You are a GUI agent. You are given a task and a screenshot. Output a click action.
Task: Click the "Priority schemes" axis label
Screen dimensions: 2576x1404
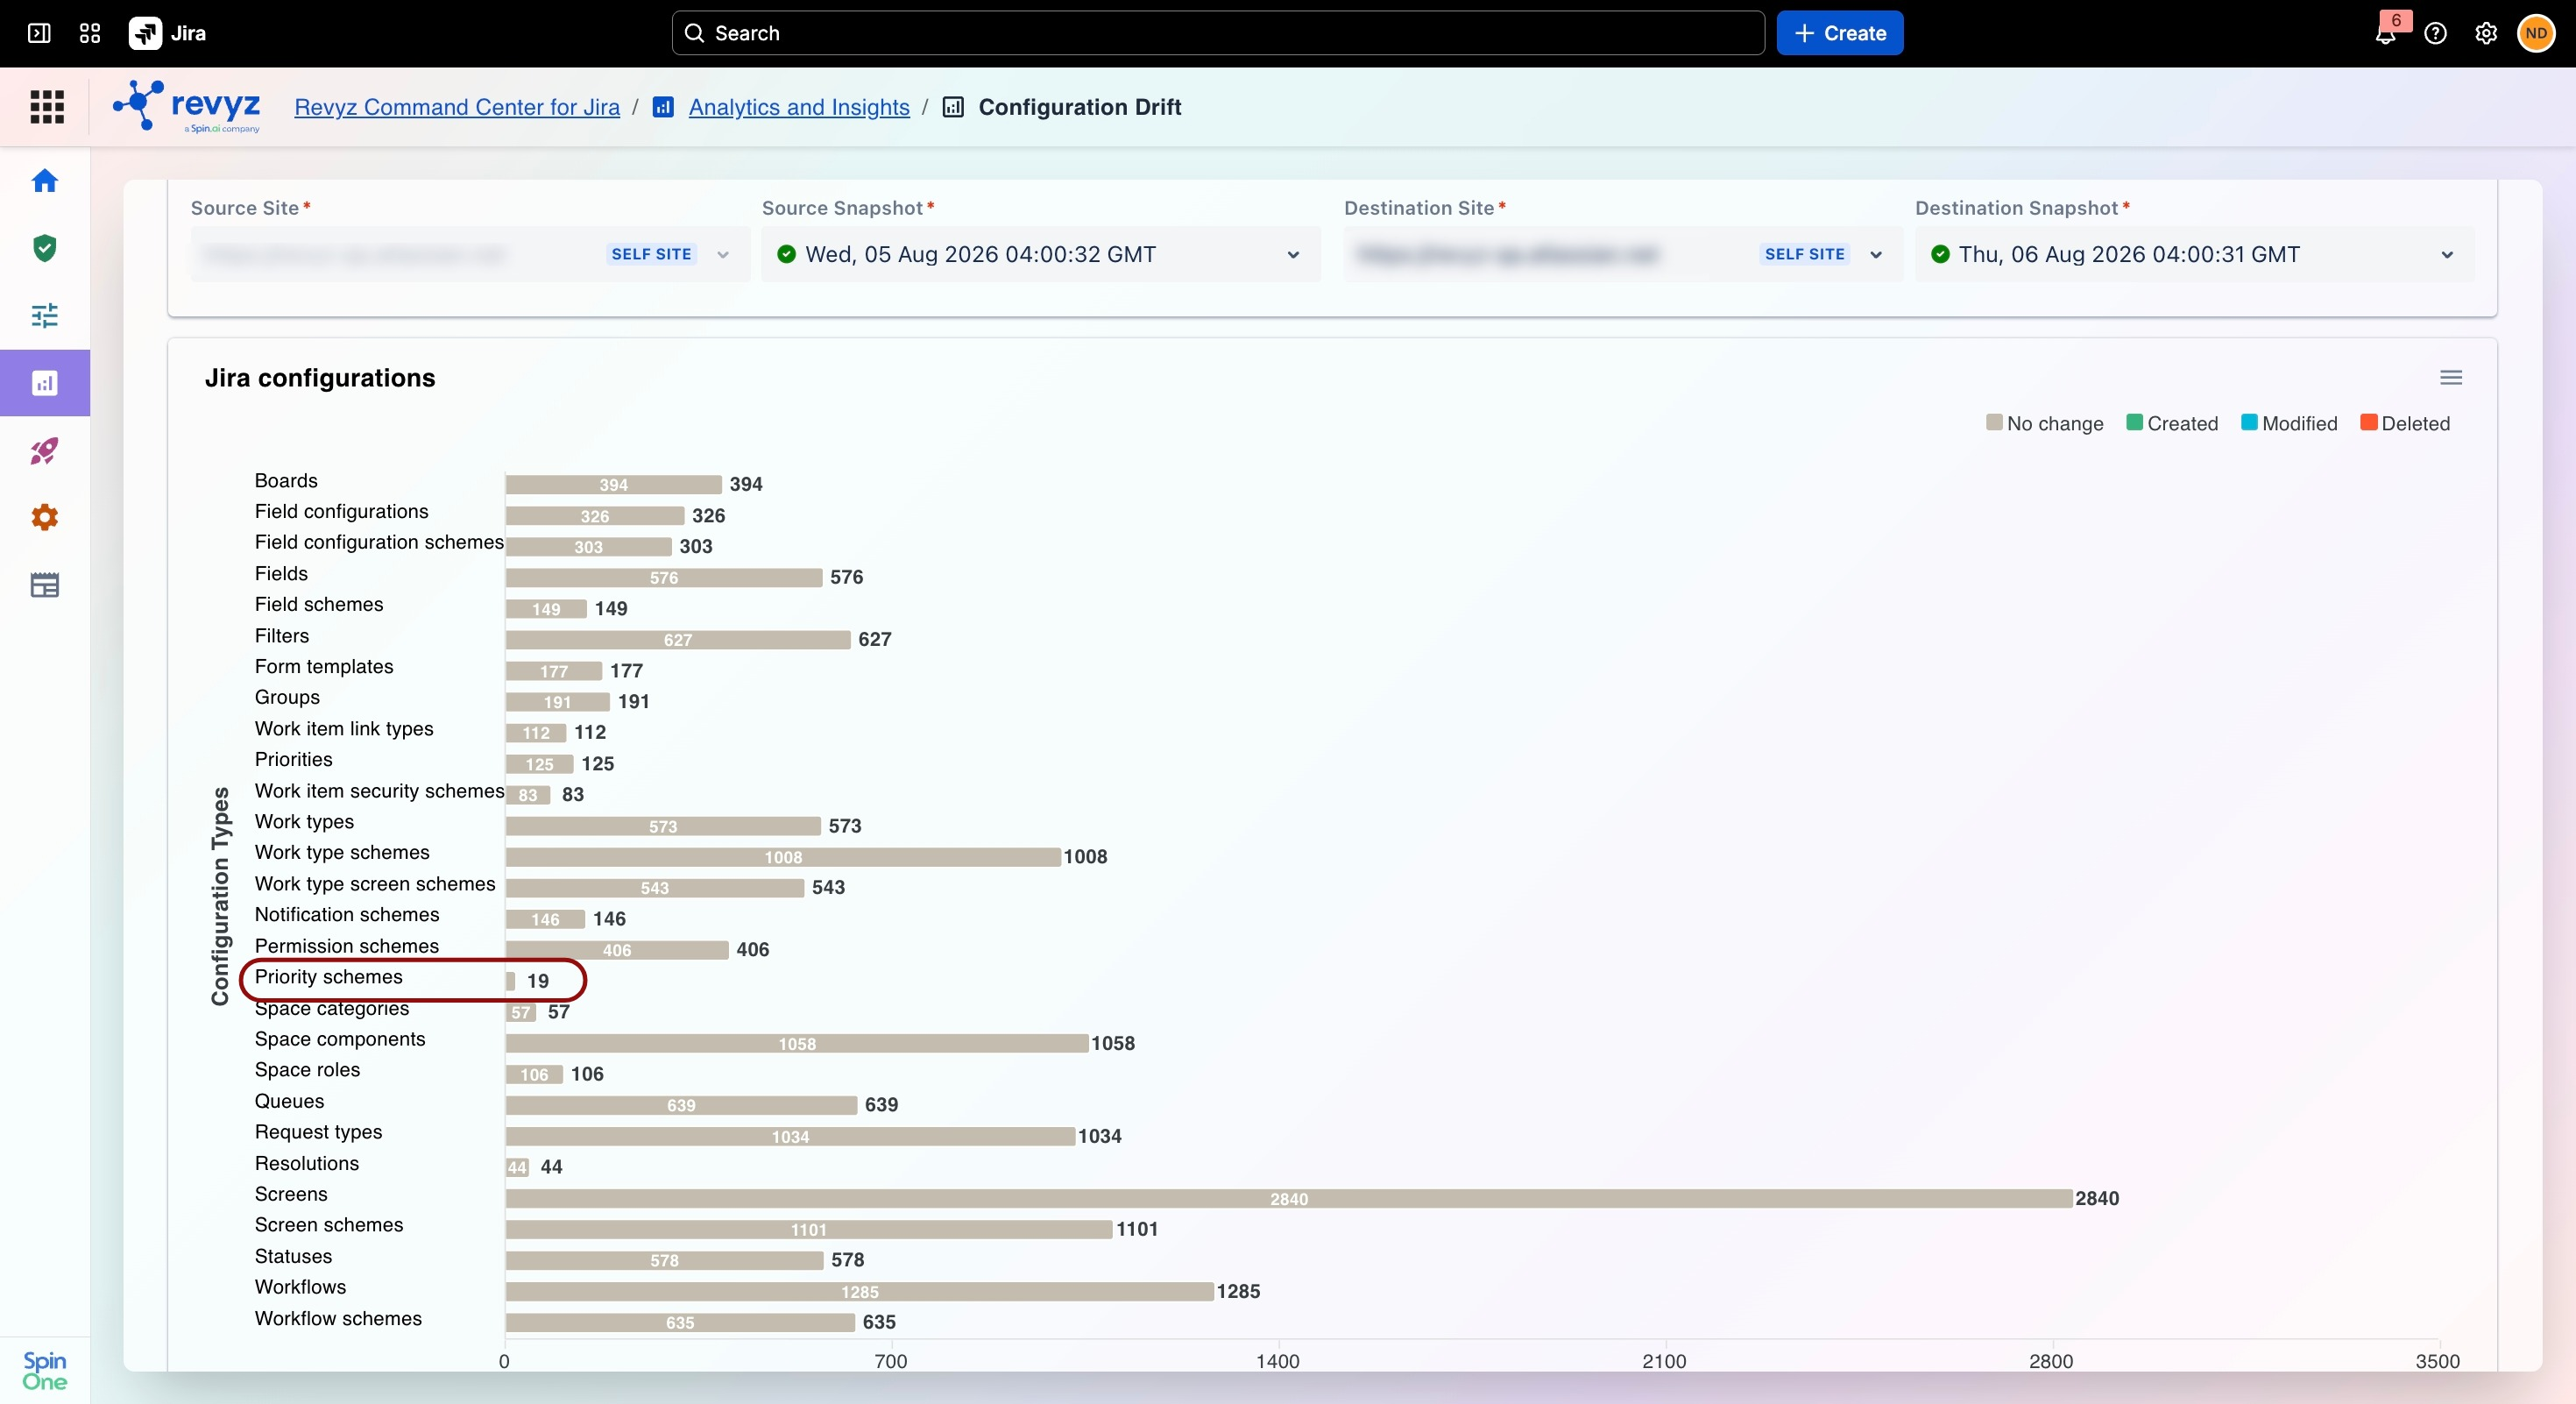(329, 977)
